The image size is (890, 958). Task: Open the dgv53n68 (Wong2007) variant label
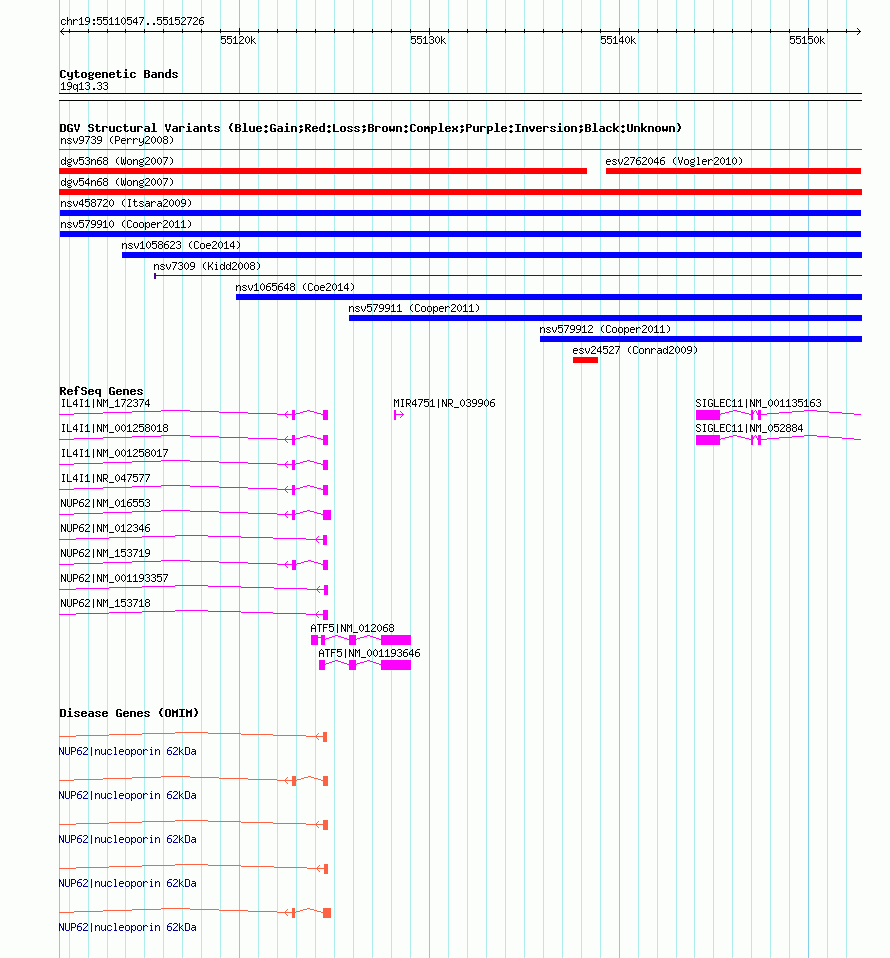tap(117, 161)
